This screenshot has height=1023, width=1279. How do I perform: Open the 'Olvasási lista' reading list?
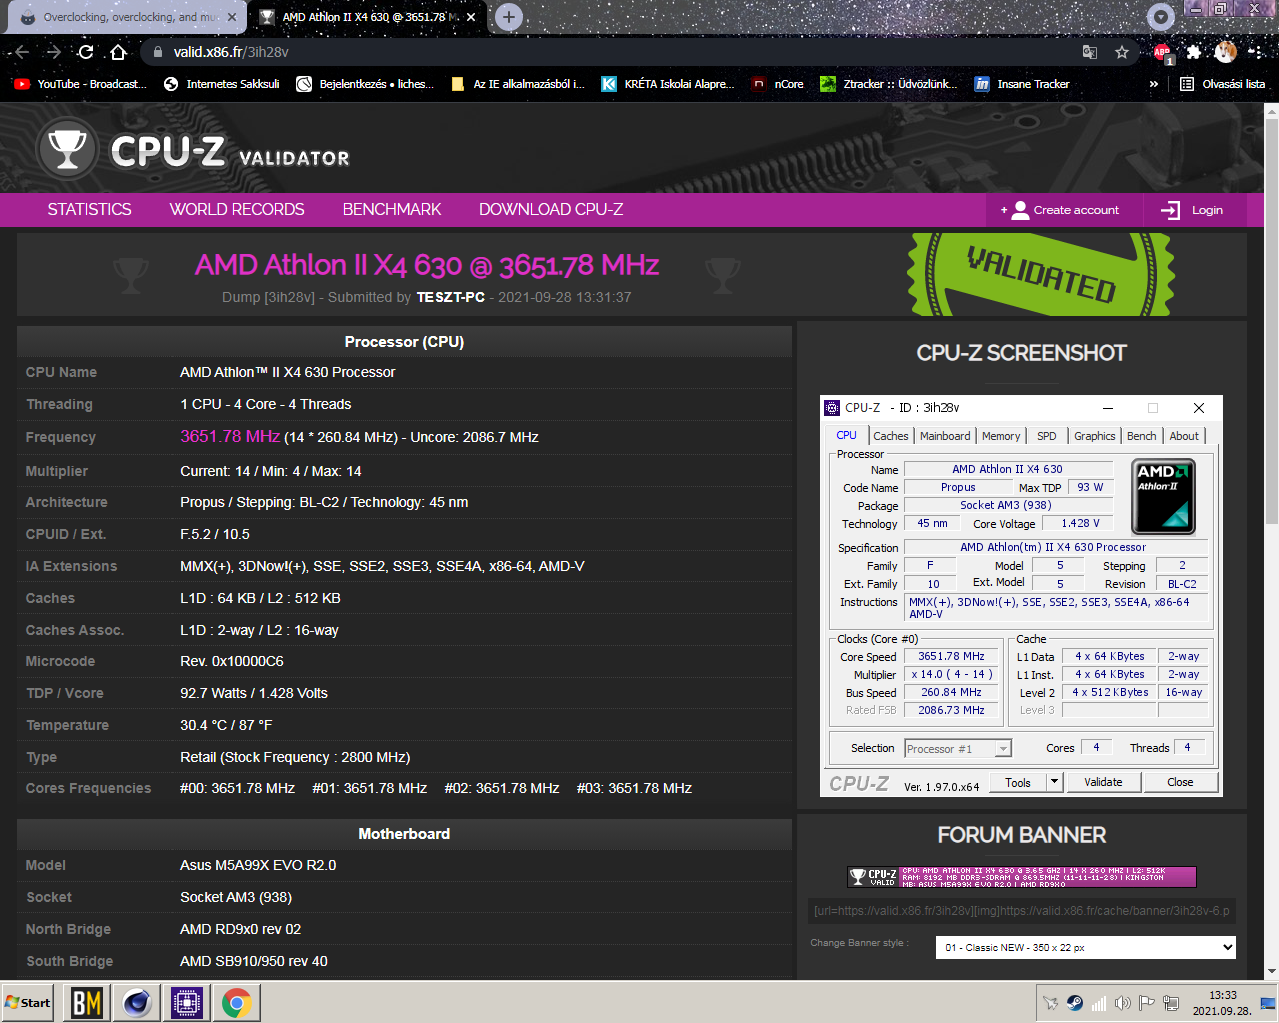(x=1223, y=84)
